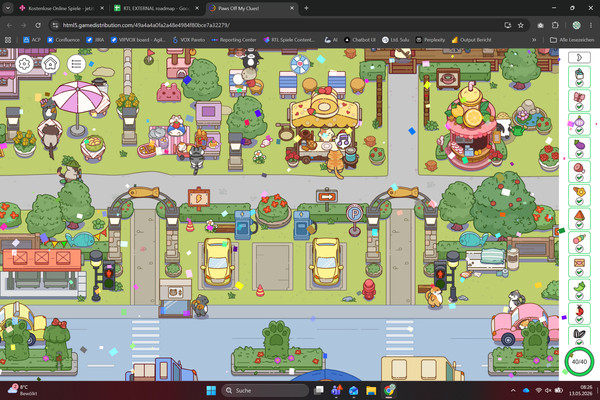
Task: Open the browser extensions puzzle icon
Action: click(x=555, y=25)
